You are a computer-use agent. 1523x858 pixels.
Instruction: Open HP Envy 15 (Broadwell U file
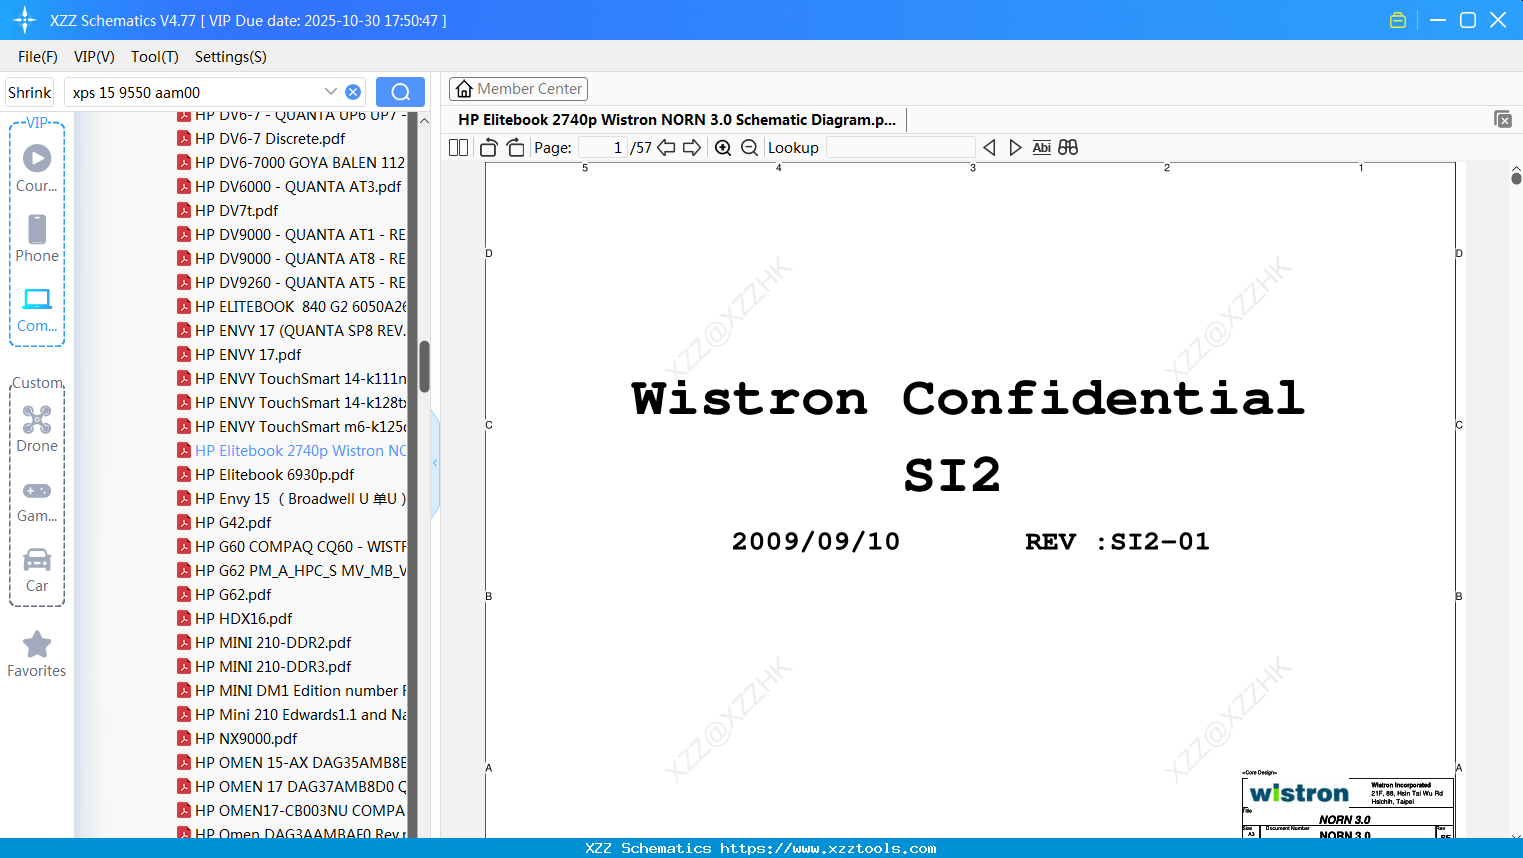(x=290, y=499)
